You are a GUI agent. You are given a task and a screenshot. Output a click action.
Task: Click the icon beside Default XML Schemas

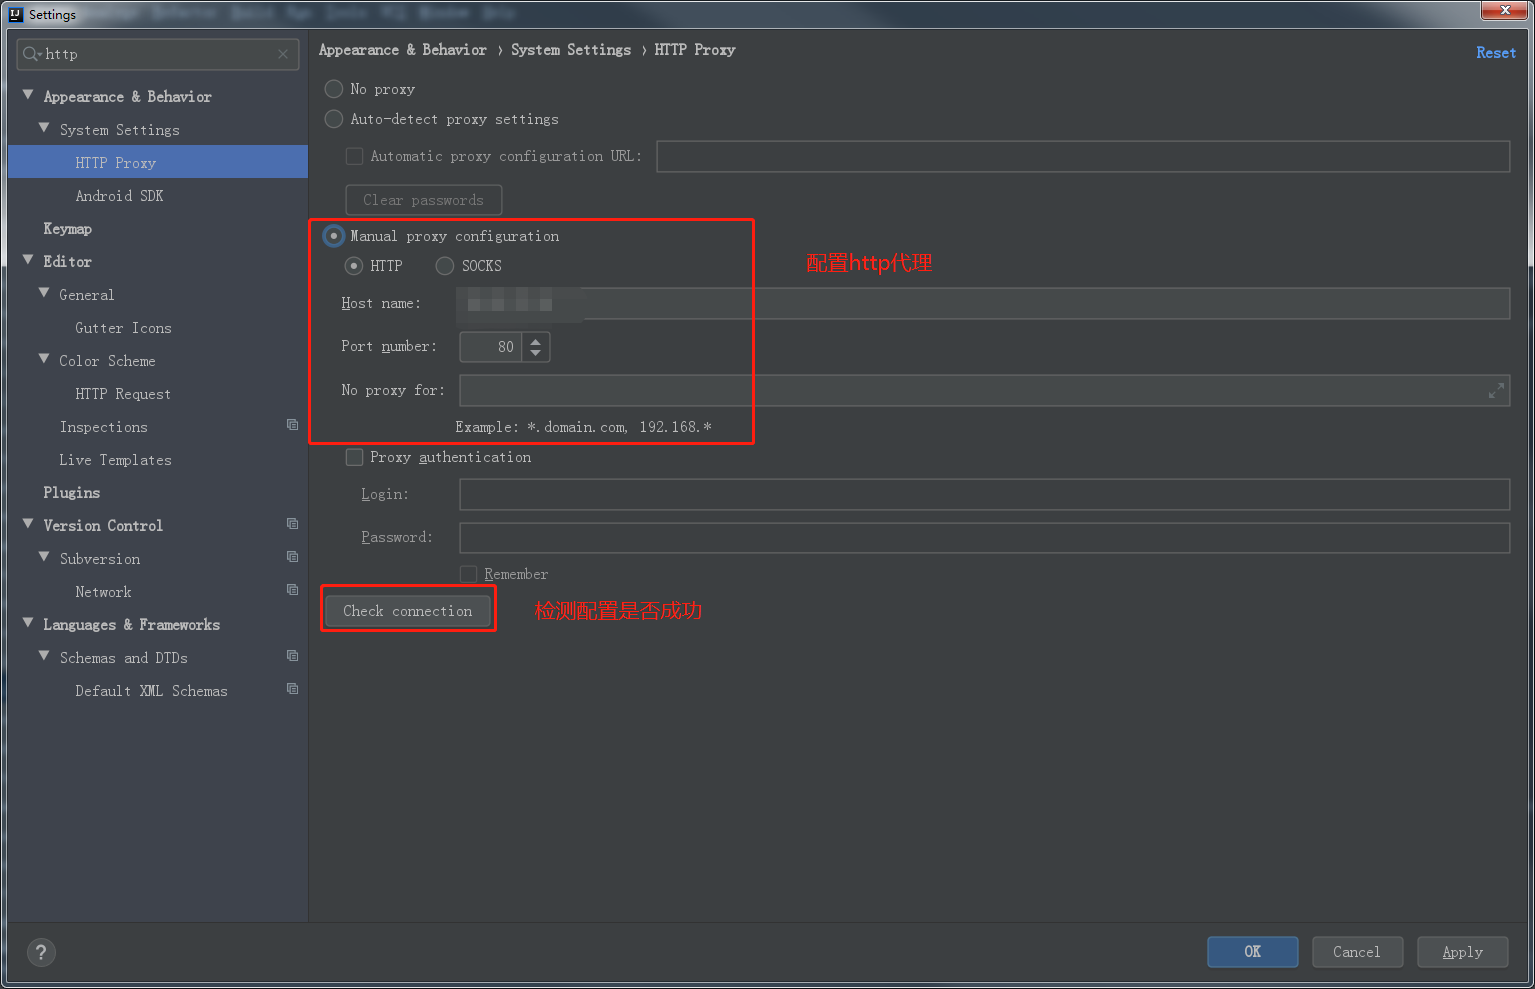click(x=292, y=689)
